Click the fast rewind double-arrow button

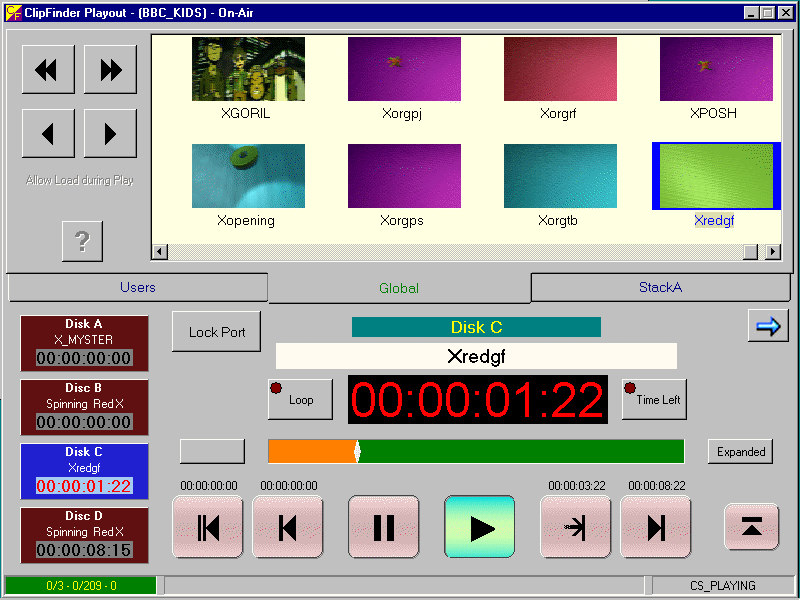coord(47,70)
